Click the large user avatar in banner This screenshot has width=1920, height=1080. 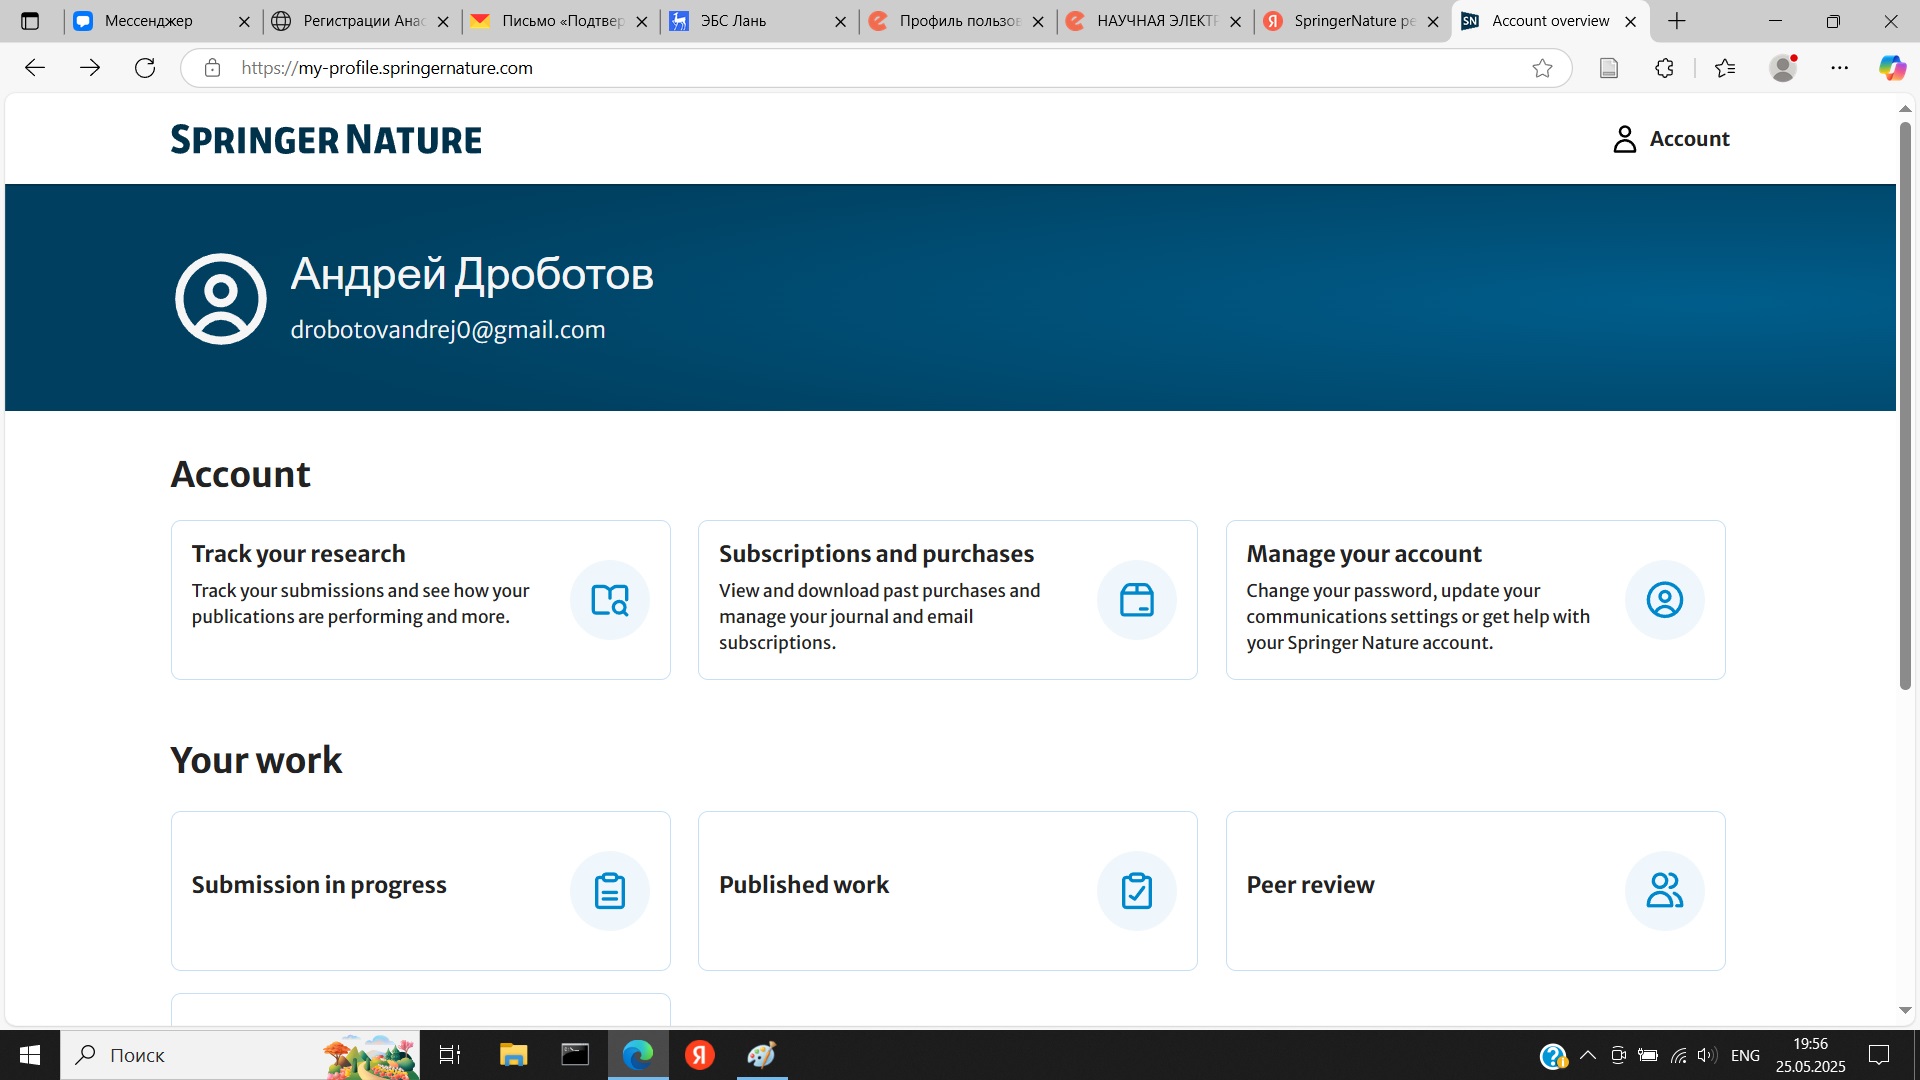click(x=221, y=299)
